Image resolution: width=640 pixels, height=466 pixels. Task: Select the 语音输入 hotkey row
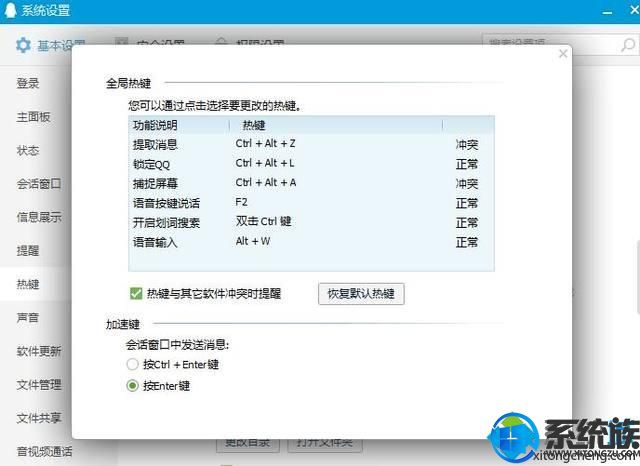click(311, 242)
